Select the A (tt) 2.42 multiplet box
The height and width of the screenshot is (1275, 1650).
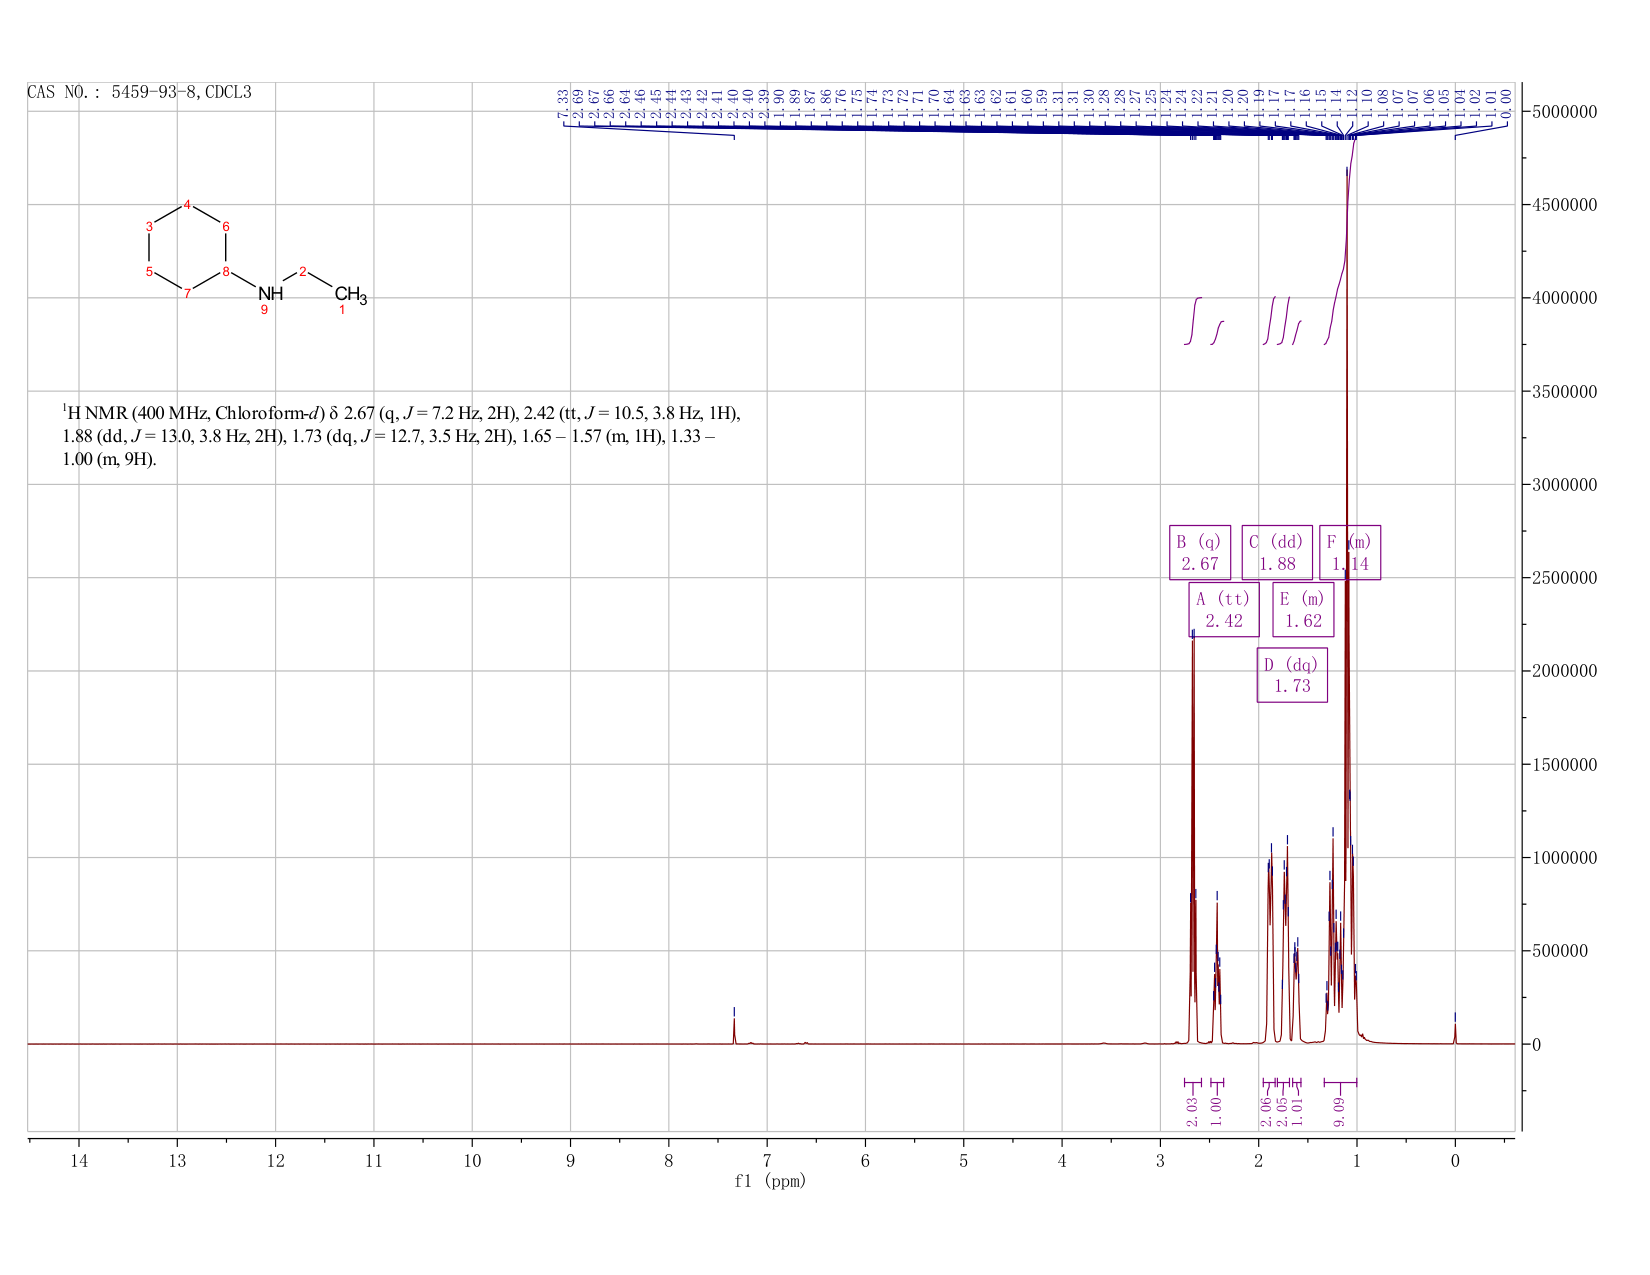point(1224,610)
